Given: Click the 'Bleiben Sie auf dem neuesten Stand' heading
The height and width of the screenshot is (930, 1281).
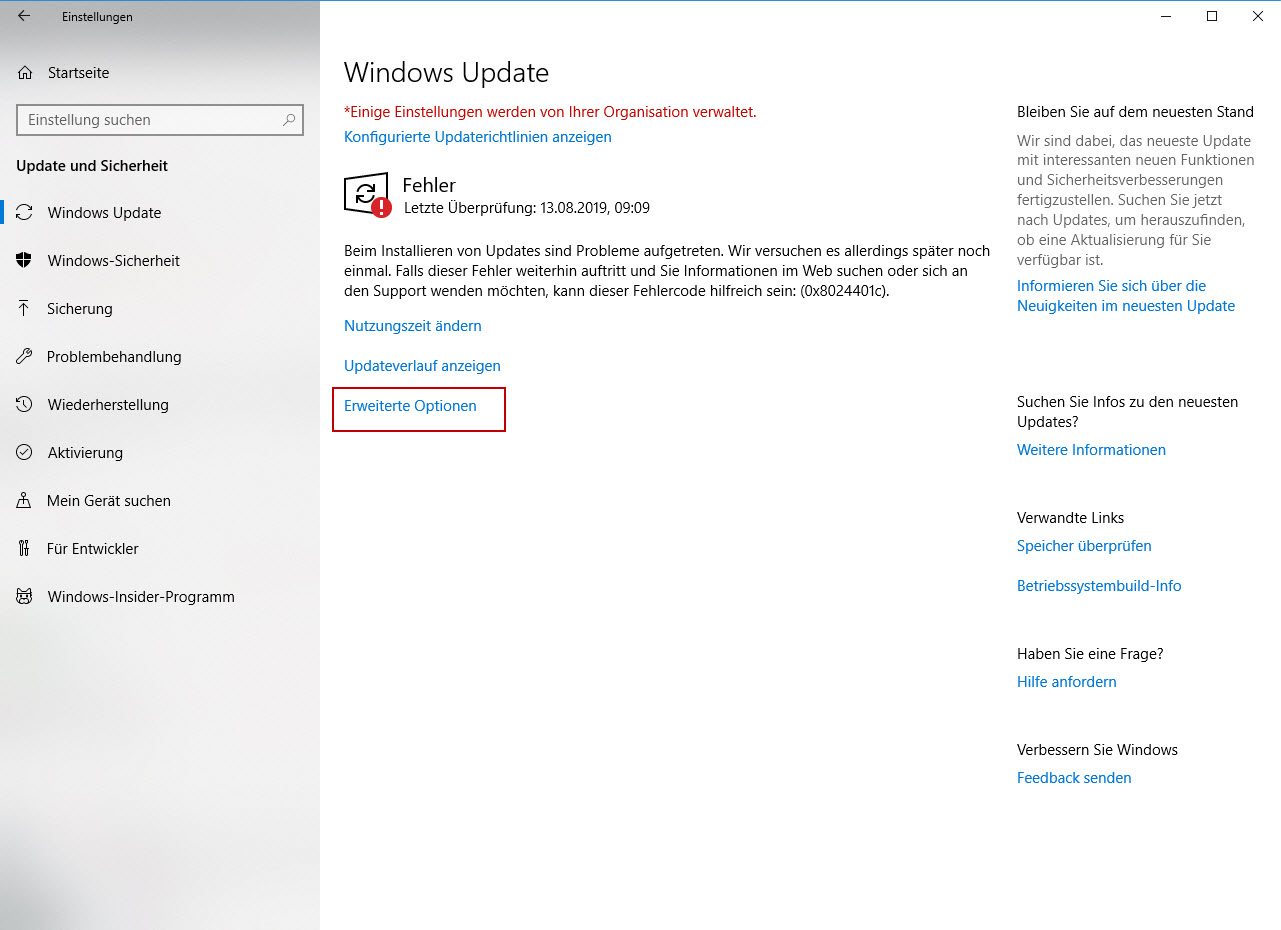Looking at the screenshot, I should (x=1135, y=112).
